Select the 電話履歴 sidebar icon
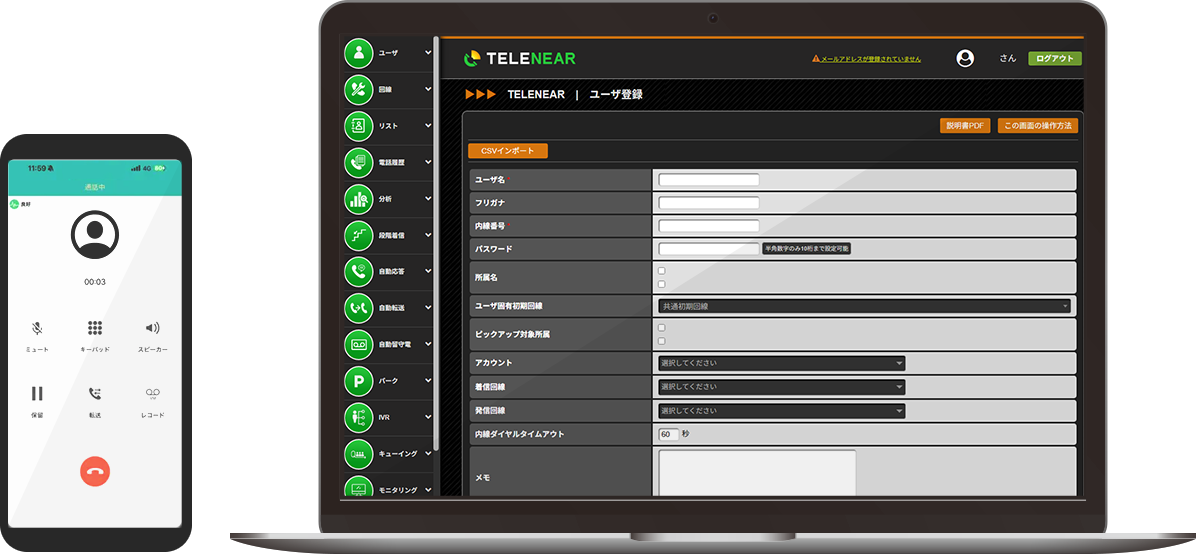The width and height of the screenshot is (1196, 554). 358,162
